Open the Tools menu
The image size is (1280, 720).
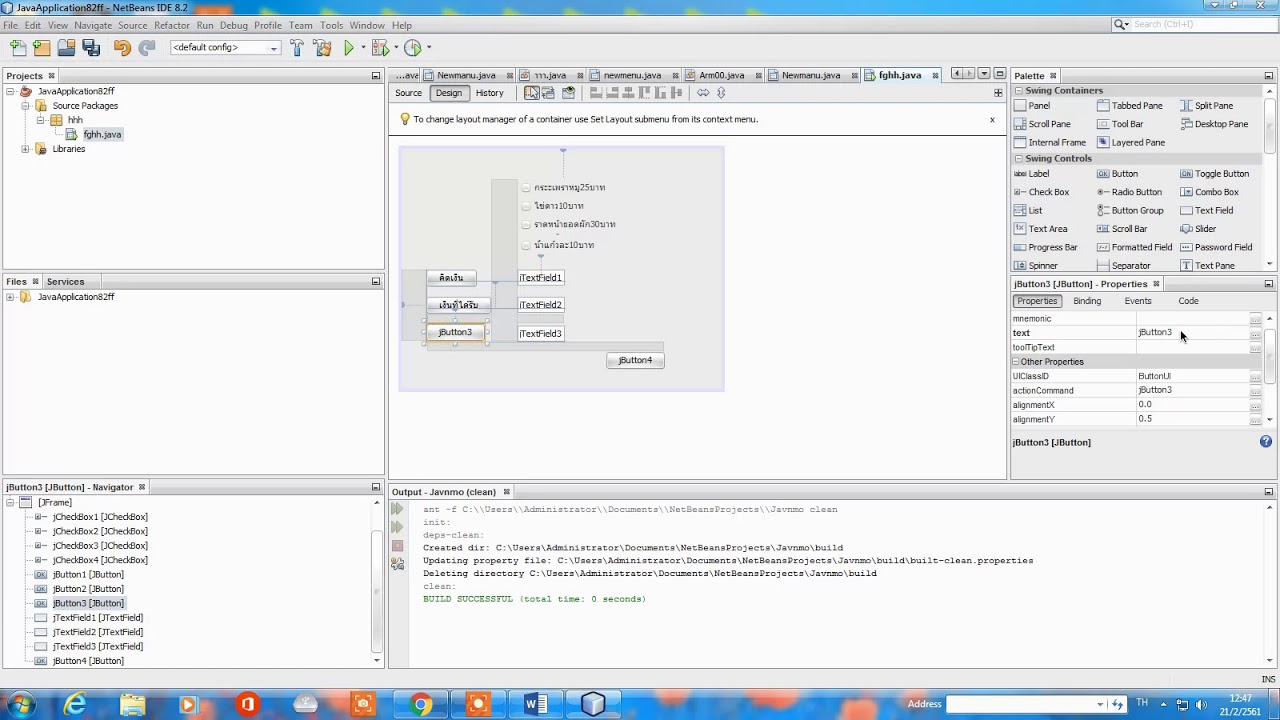click(331, 25)
